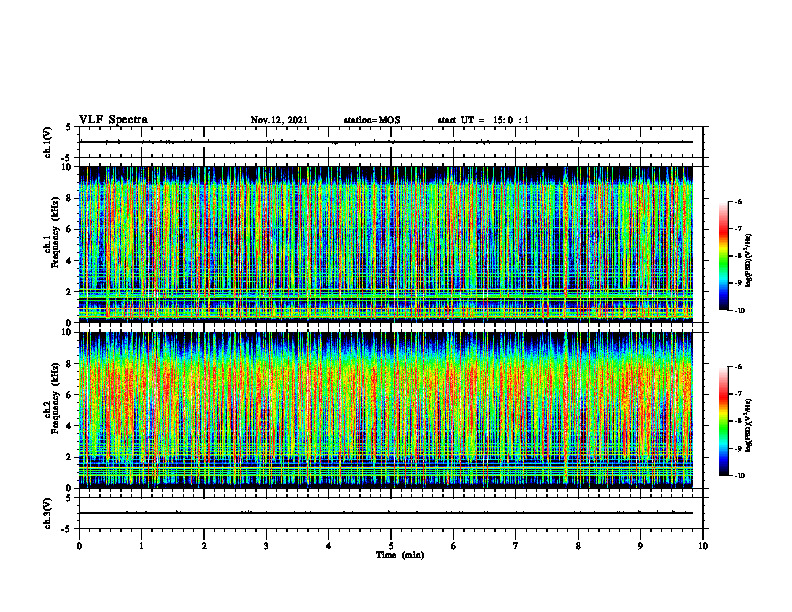Image resolution: width=792 pixels, height=612 pixels.
Task: Click the "8" kHz tick of ch.1 frequency axis
Action: coord(70,198)
